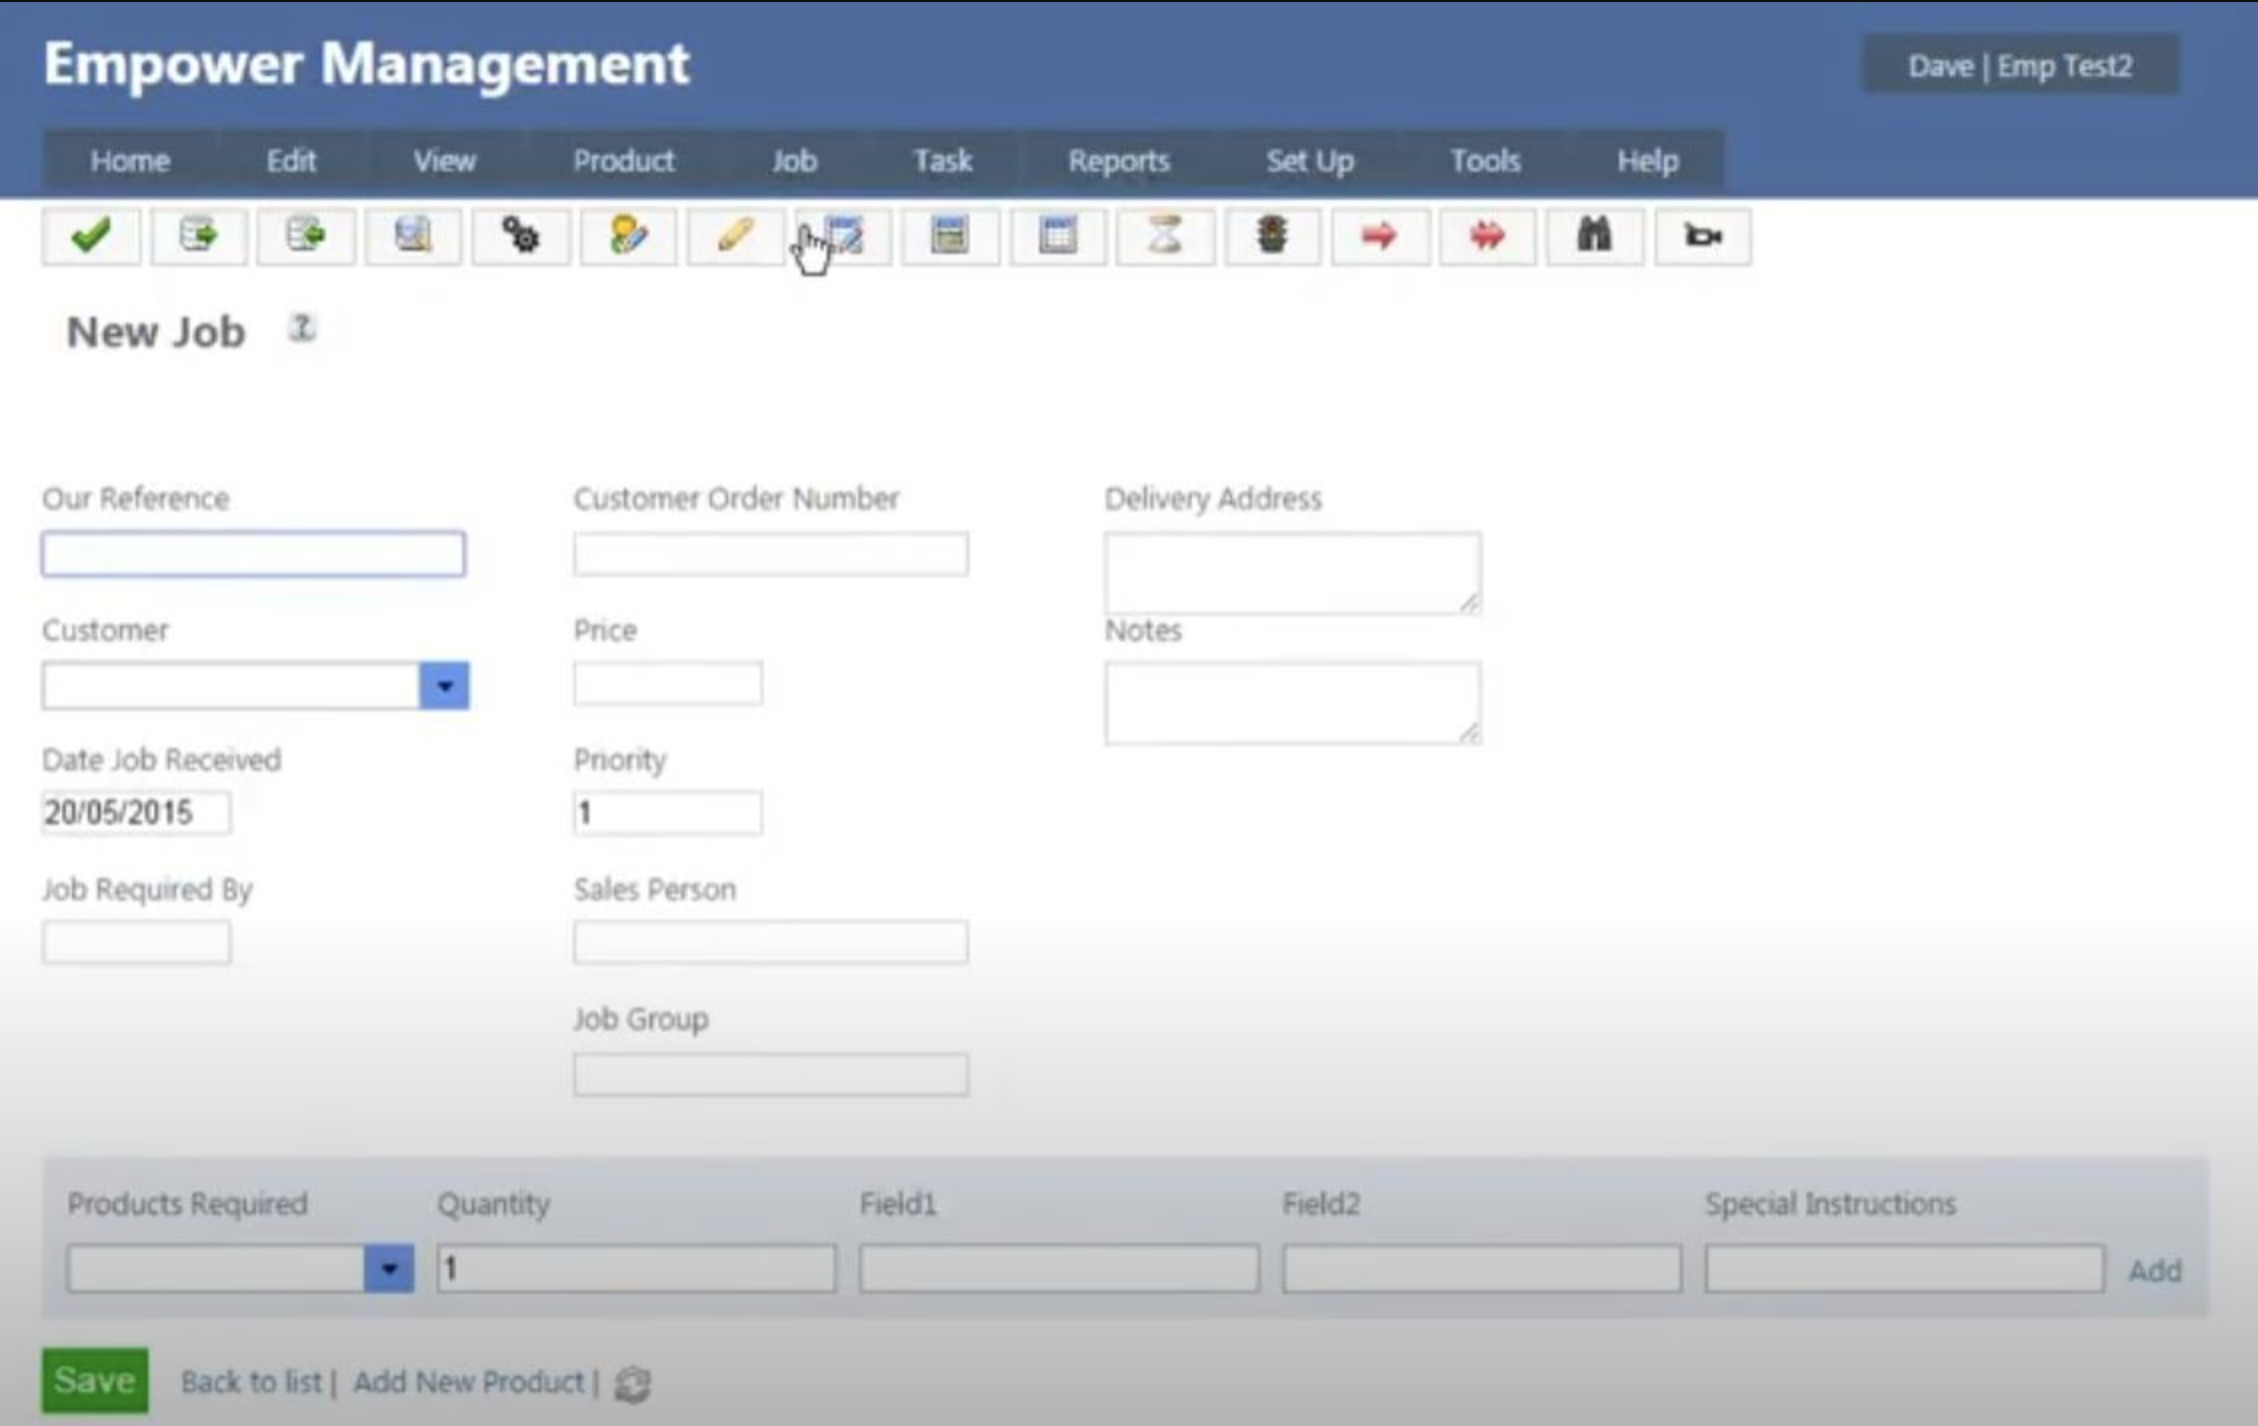Open the Reports menu
The width and height of the screenshot is (2258, 1426).
(1118, 161)
